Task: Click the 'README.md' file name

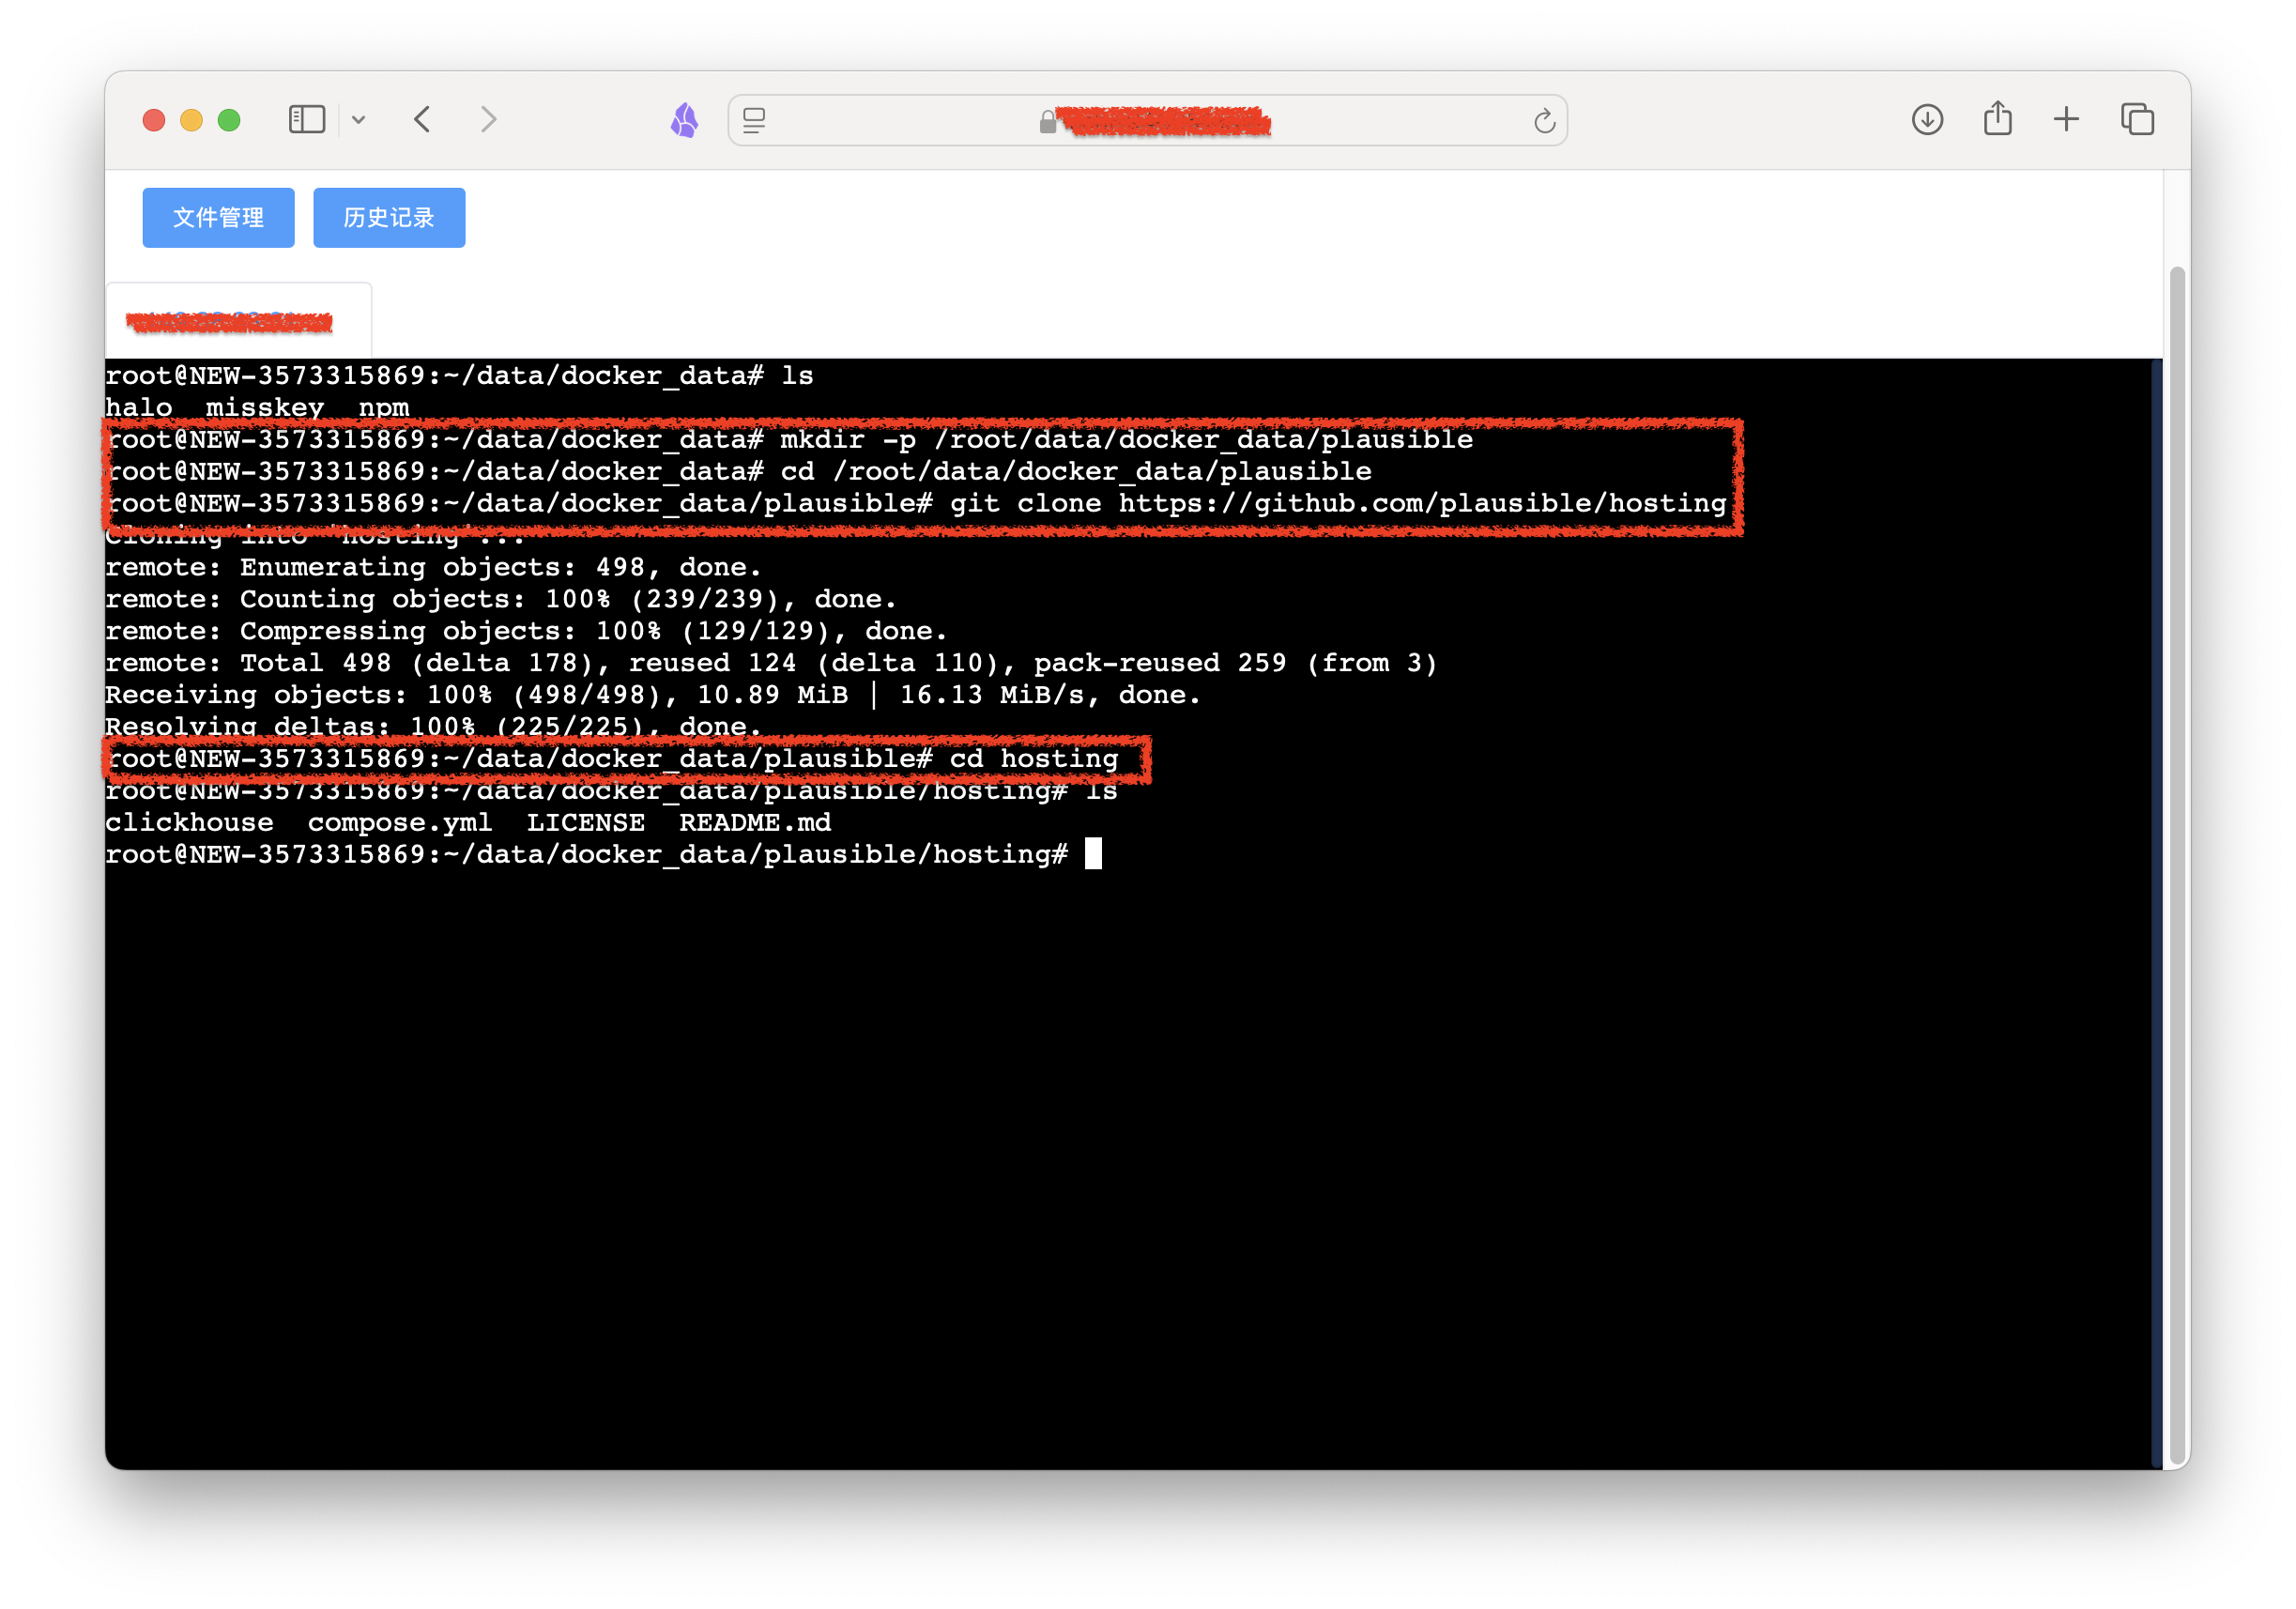Action: [x=755, y=822]
